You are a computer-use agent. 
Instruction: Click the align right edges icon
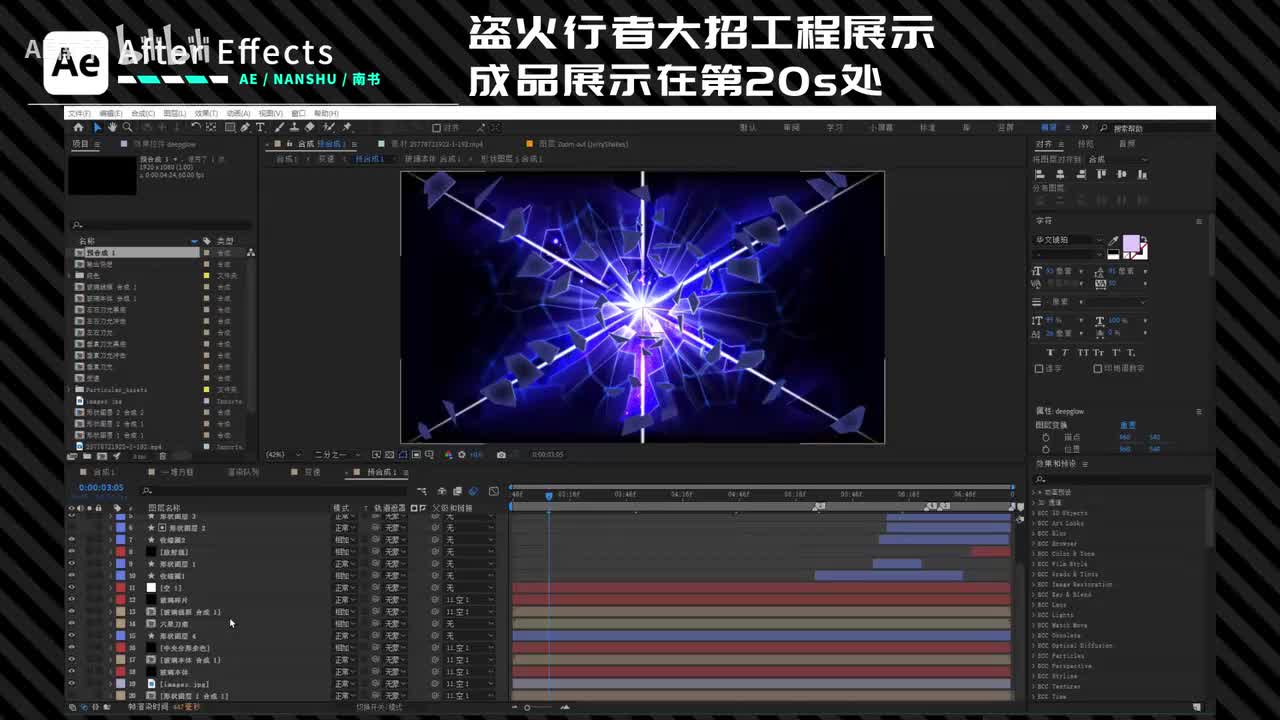coord(1081,174)
